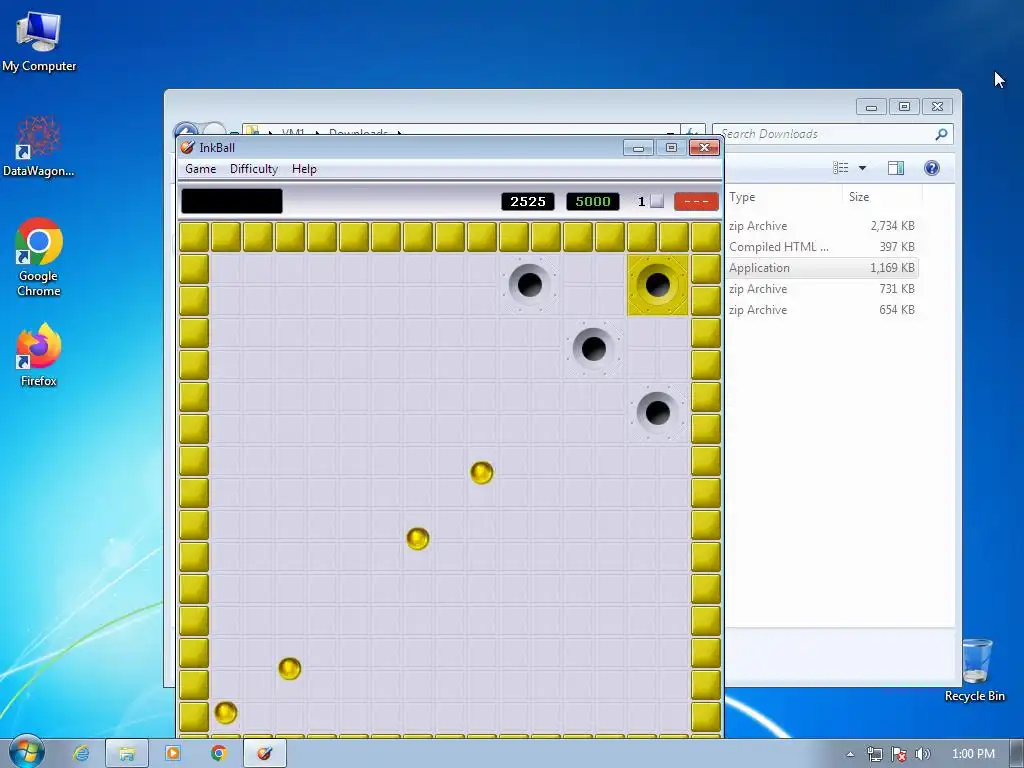Launch Internet Explorer from the taskbar
The image size is (1024, 768).
(x=81, y=754)
